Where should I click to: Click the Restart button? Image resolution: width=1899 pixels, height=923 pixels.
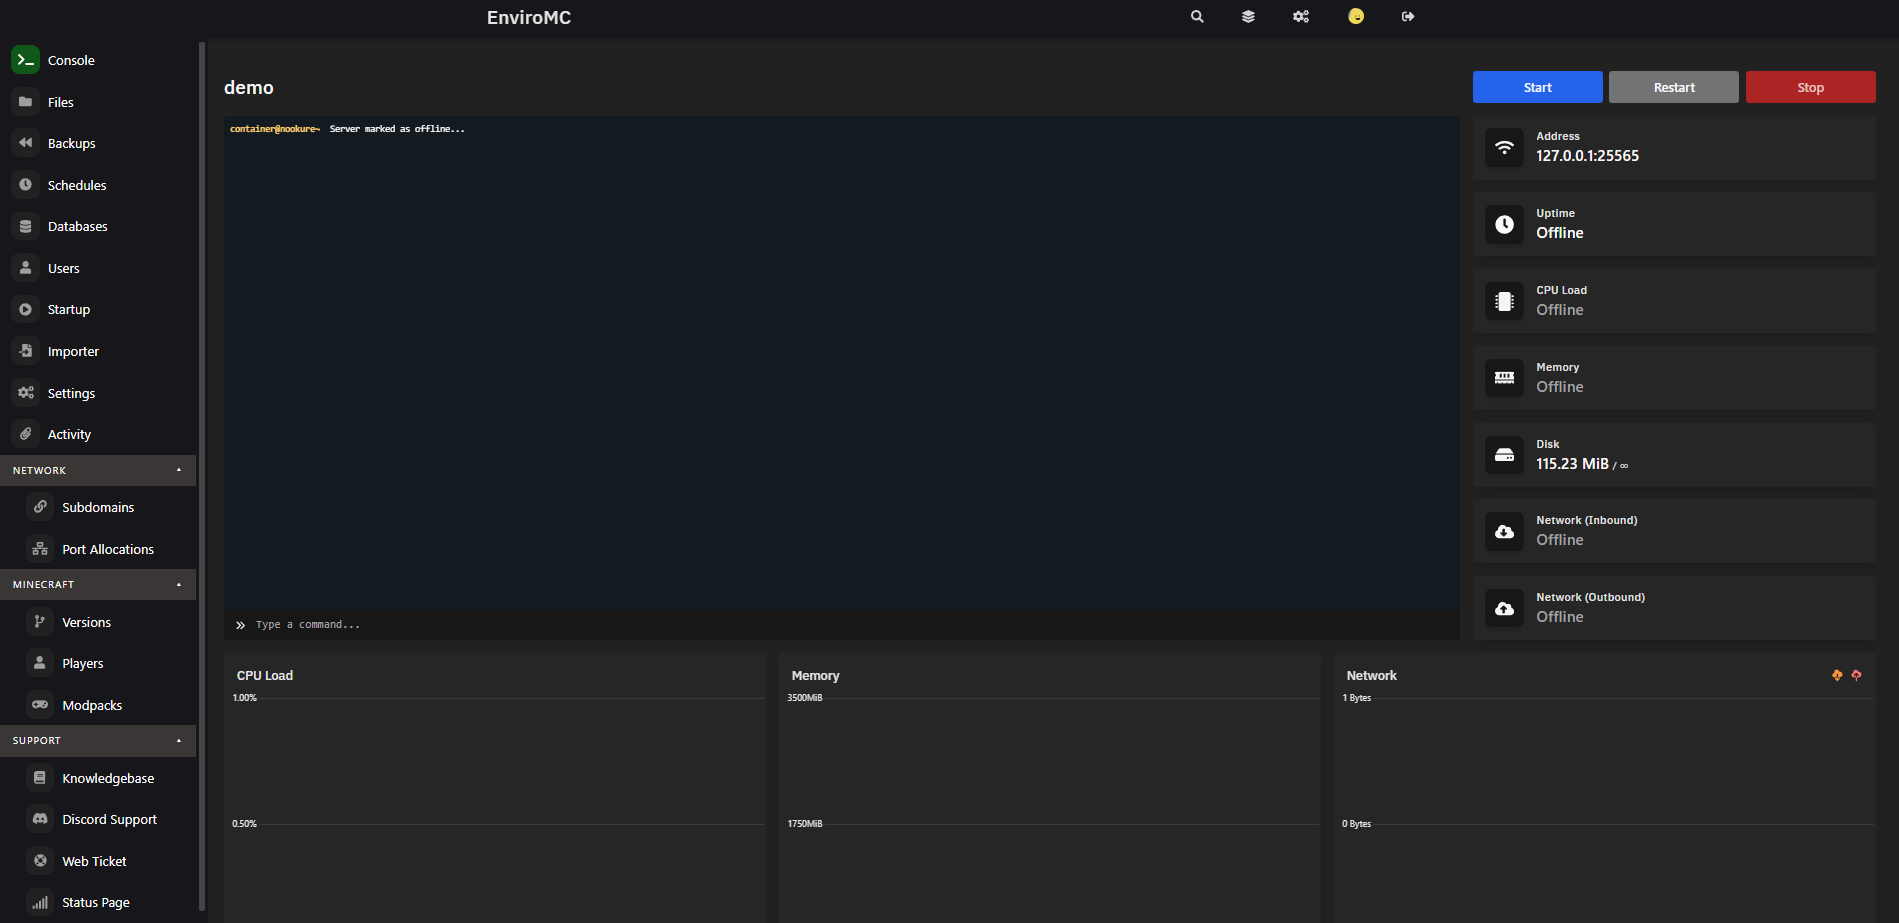tap(1674, 87)
